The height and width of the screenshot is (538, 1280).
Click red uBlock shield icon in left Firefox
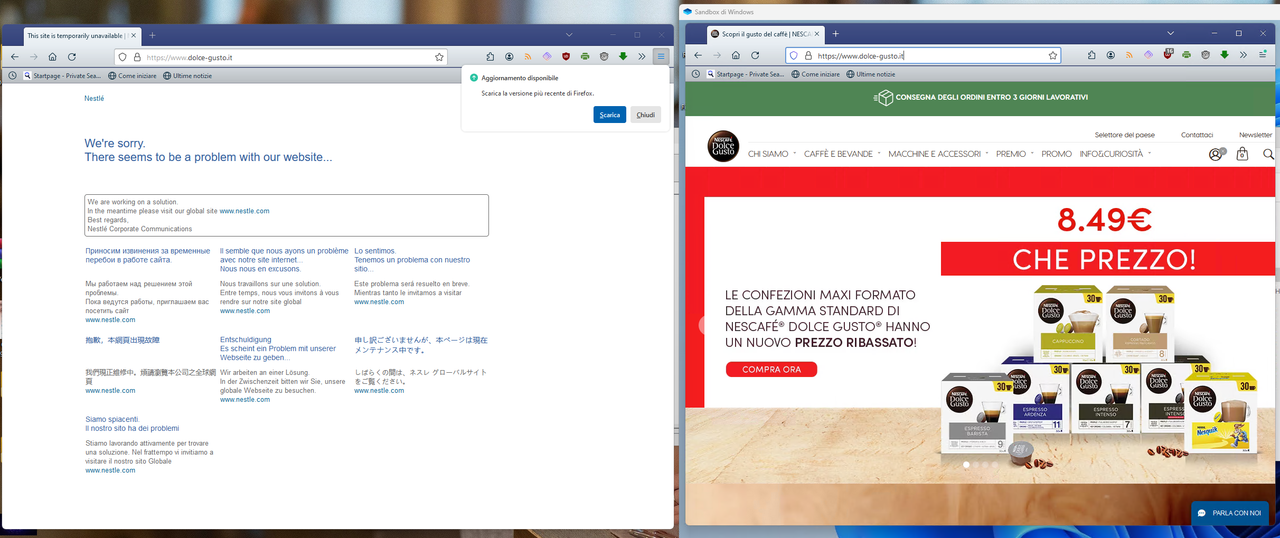tap(566, 57)
